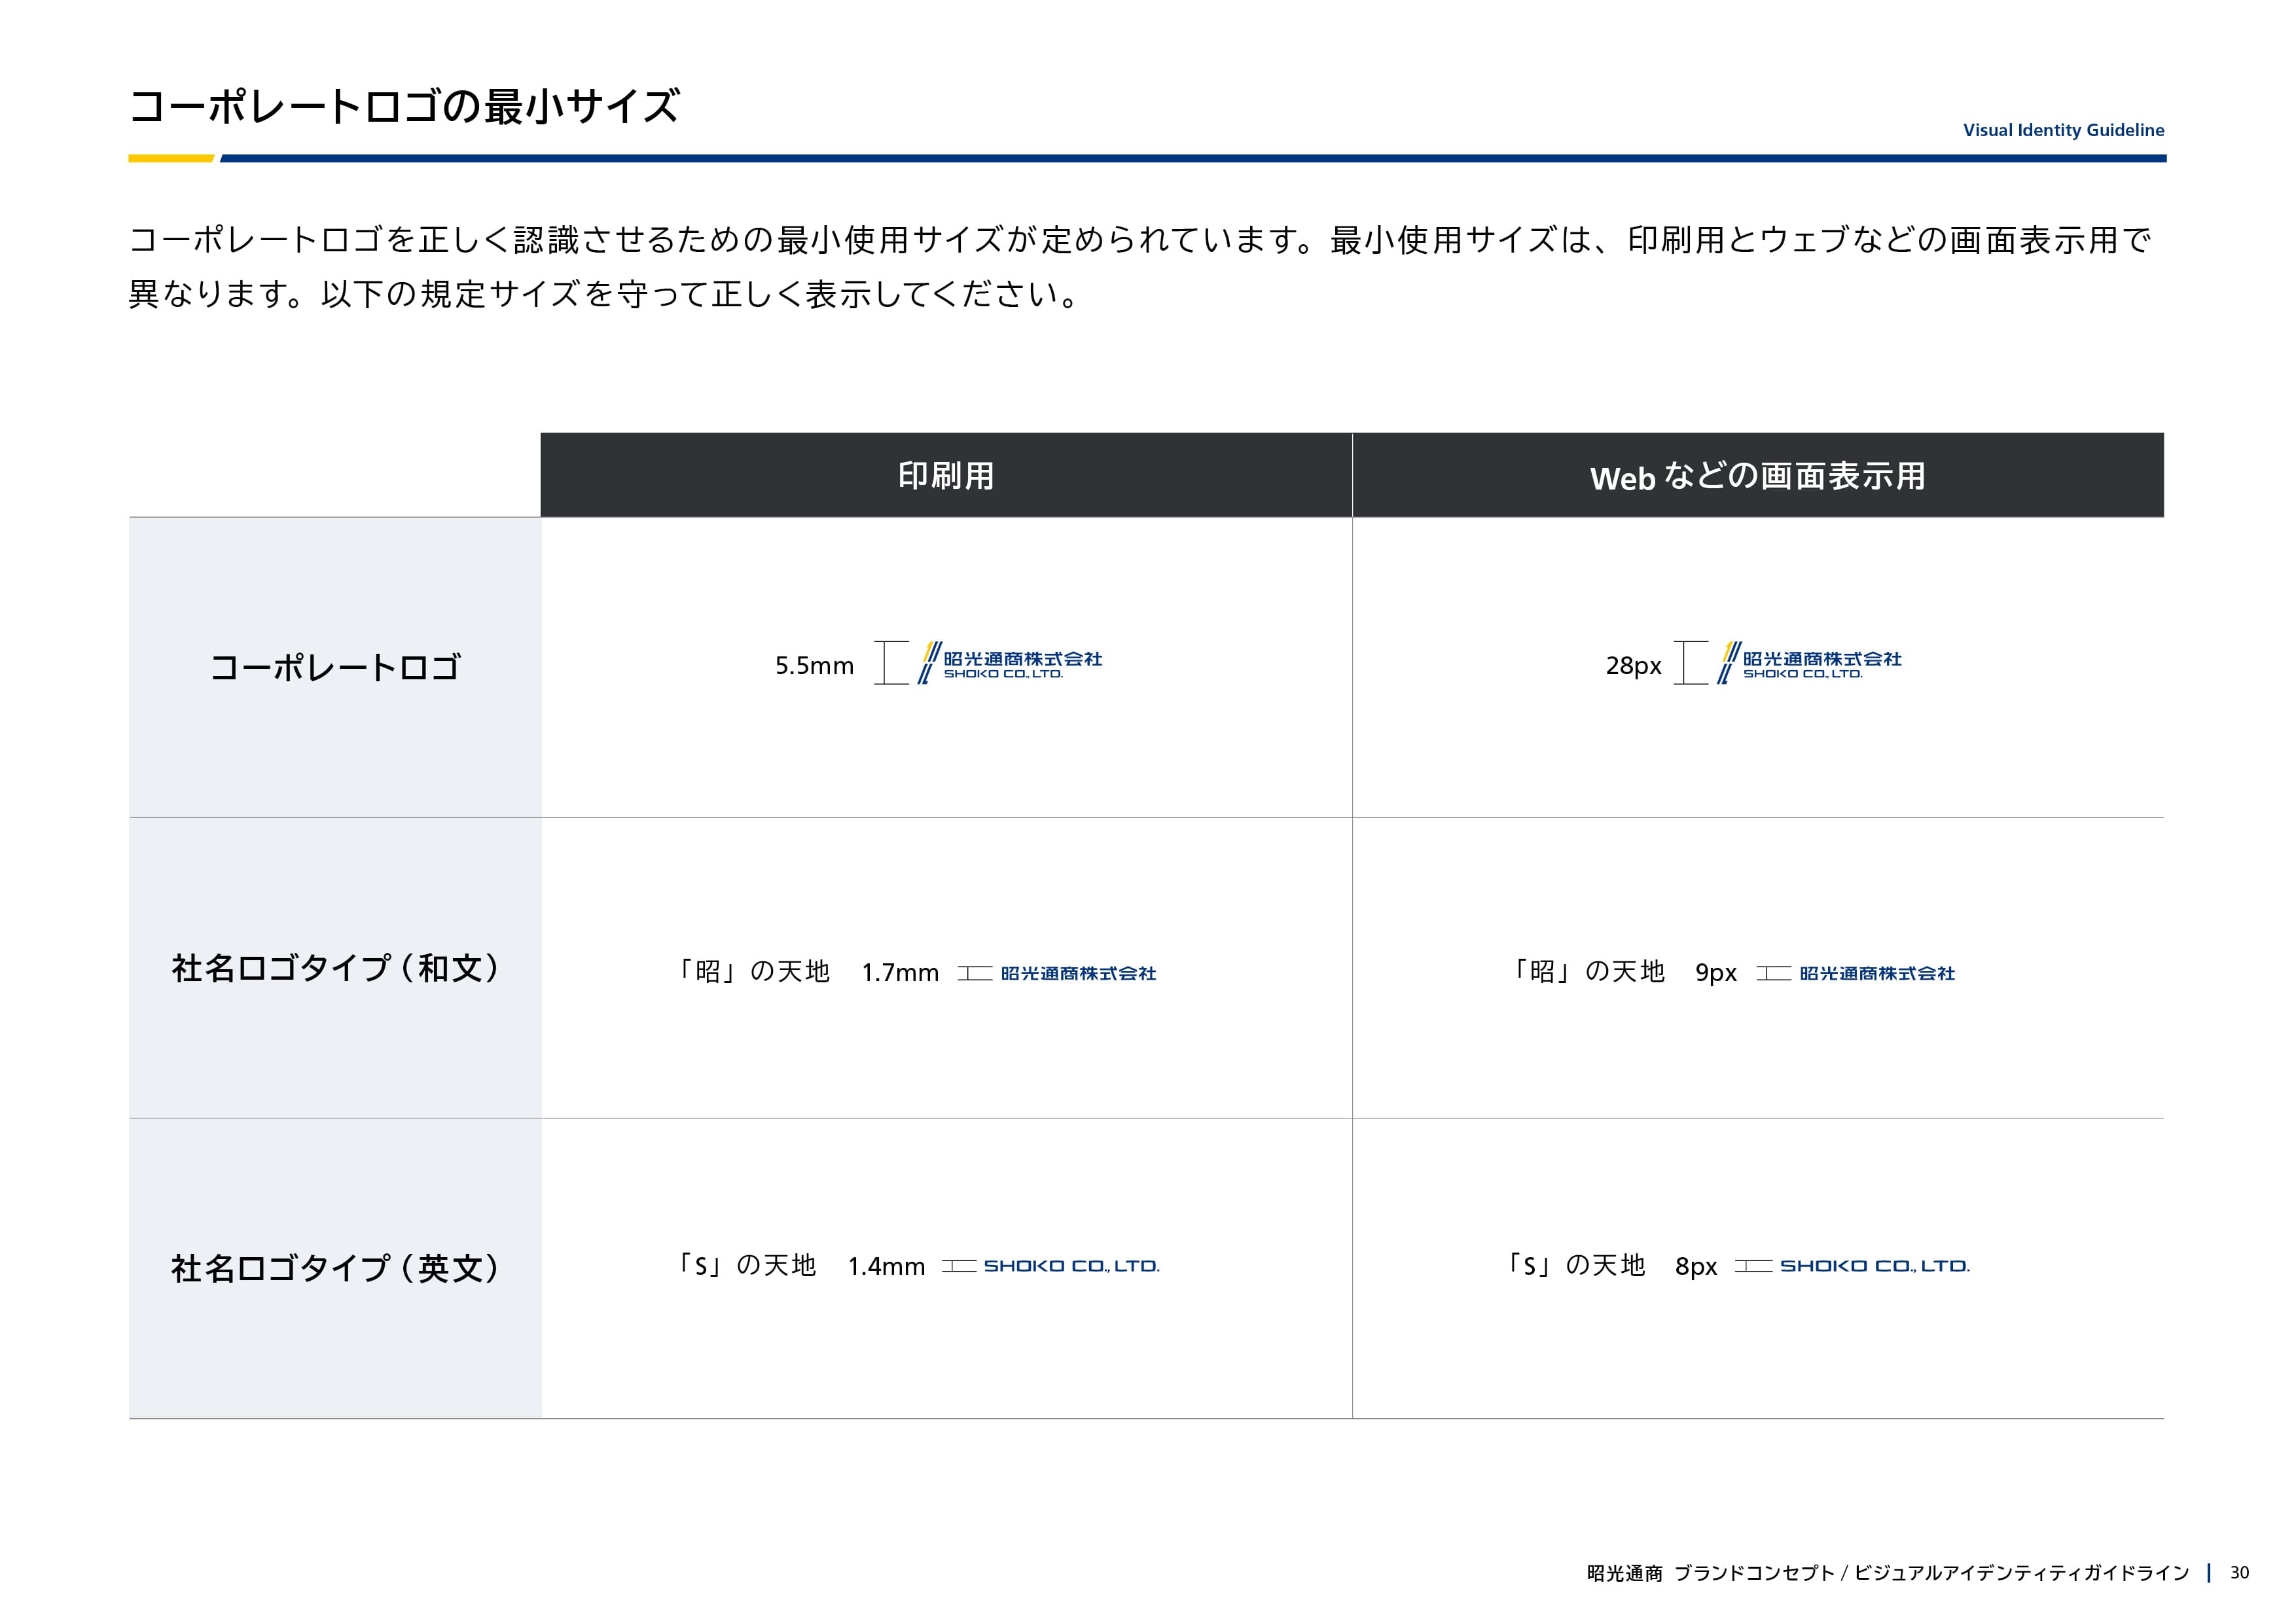Click the page title コーポレートロゴの最小サイズ
This screenshot has width=2296, height=1623.
pos(404,106)
